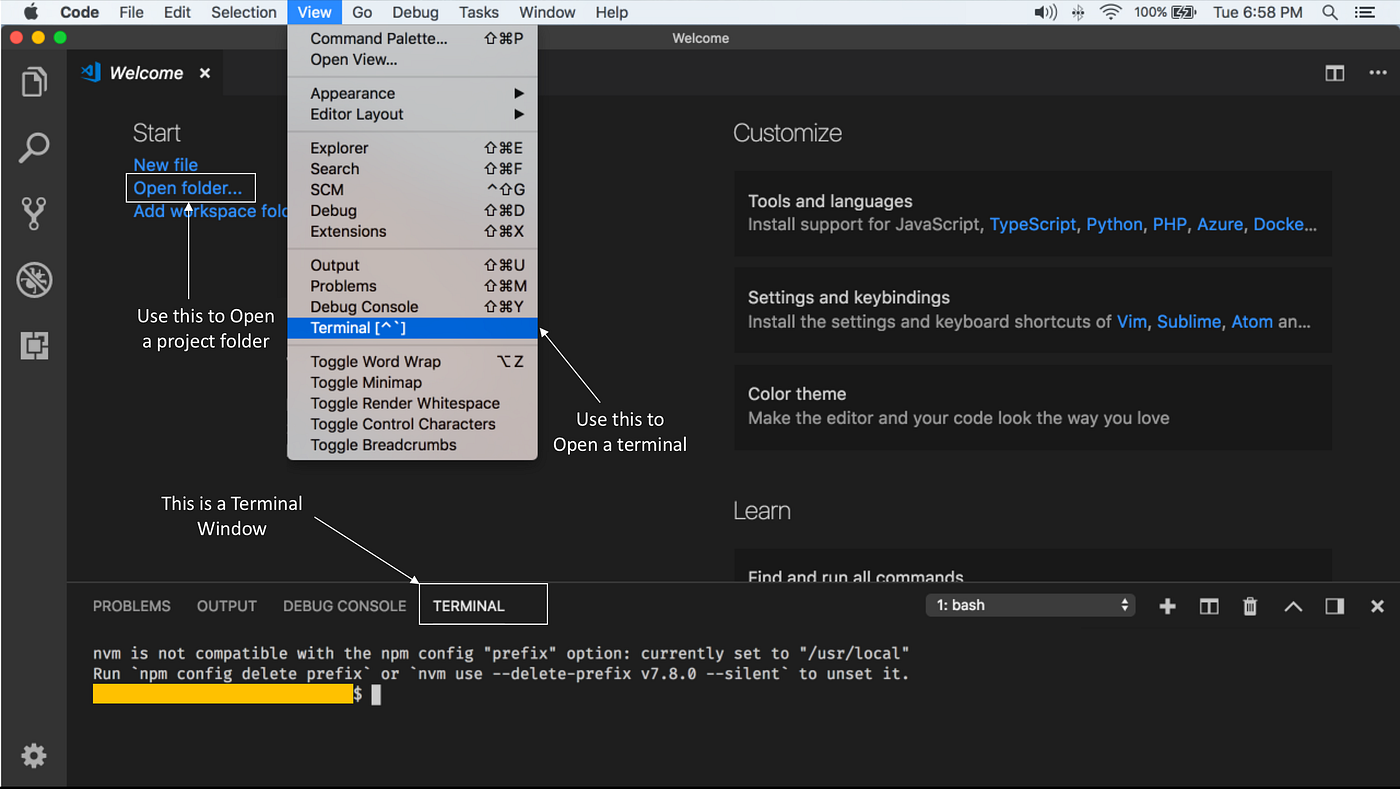This screenshot has height=789, width=1400.
Task: Click inside the terminal input prompt
Action: (x=378, y=694)
